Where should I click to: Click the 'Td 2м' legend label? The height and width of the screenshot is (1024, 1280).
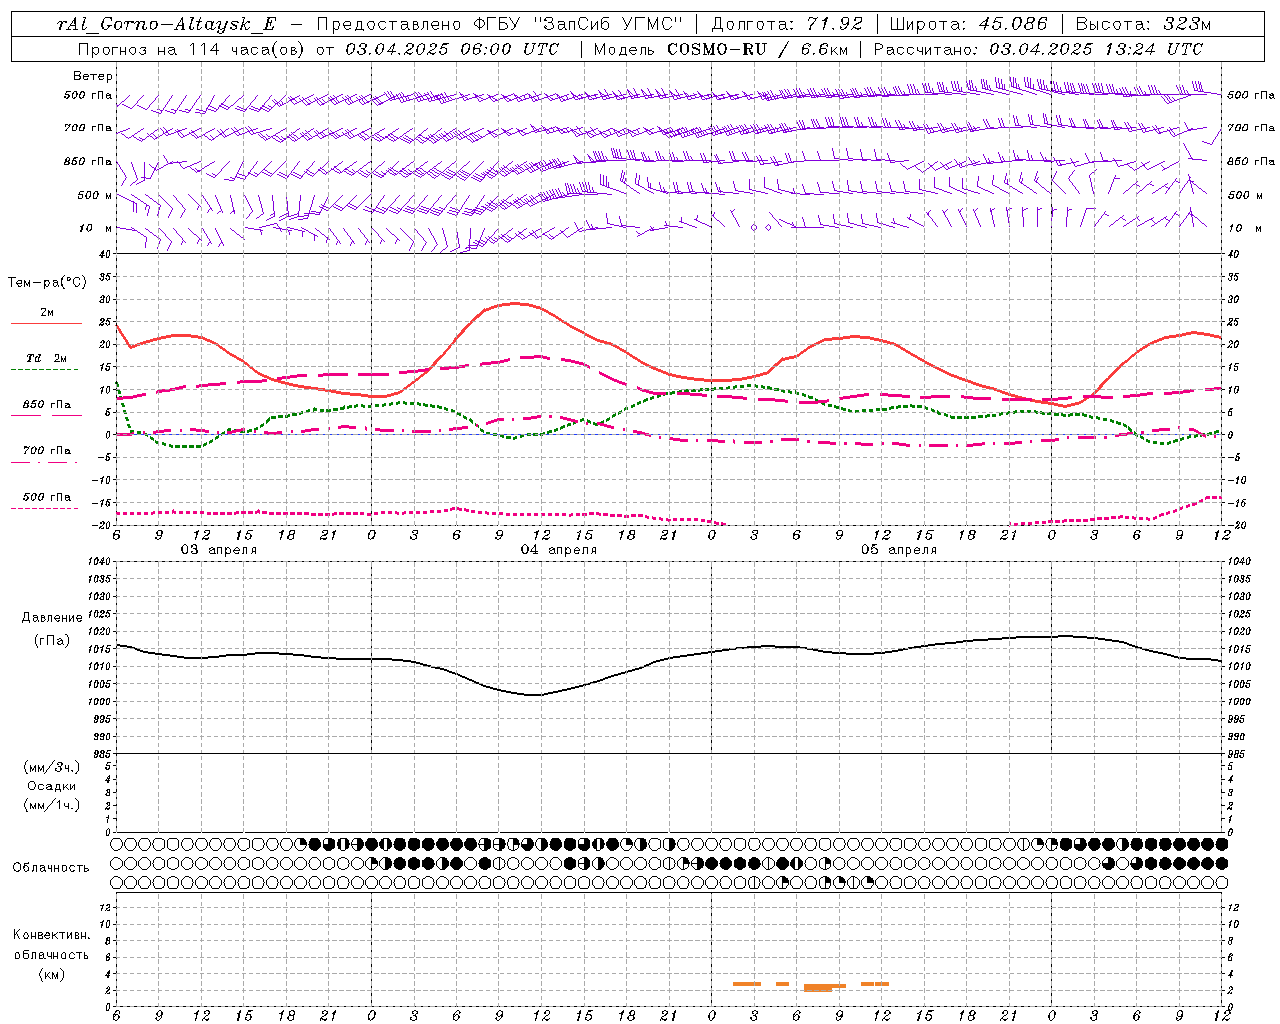coord(47,358)
